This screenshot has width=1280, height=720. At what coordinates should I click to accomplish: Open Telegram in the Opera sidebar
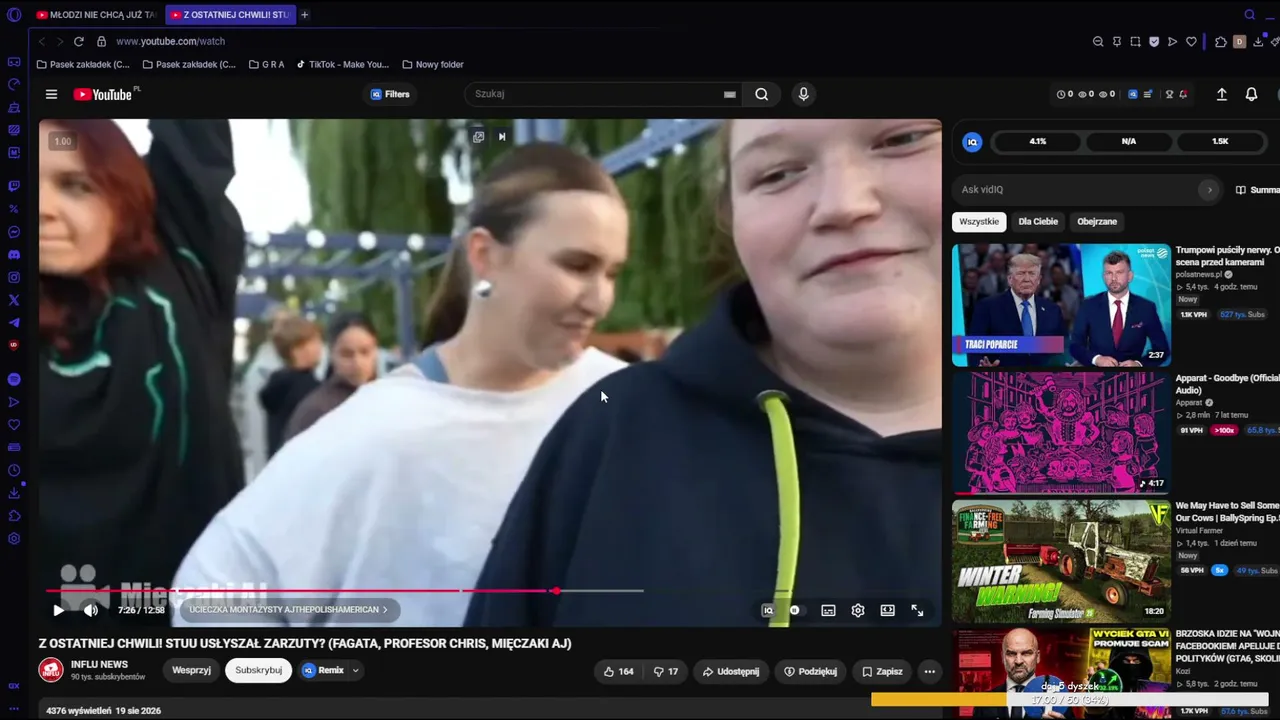click(14, 323)
